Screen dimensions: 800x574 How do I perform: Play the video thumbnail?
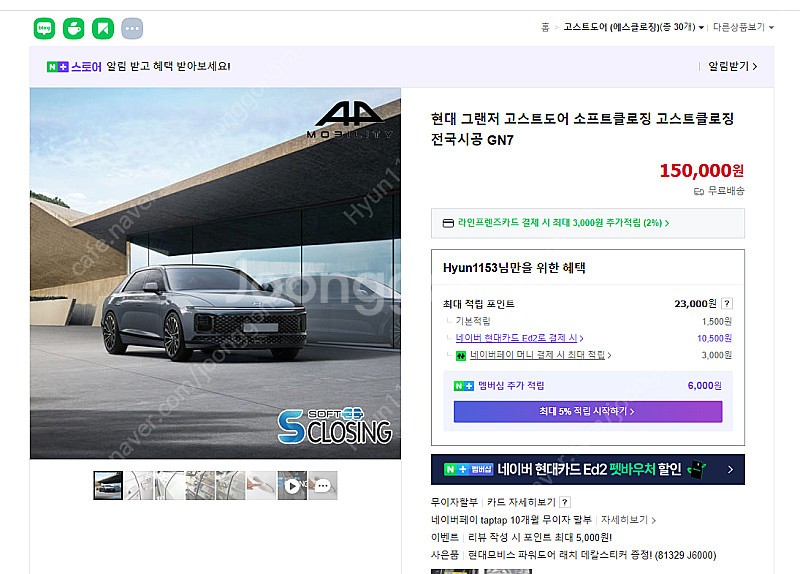(292, 485)
